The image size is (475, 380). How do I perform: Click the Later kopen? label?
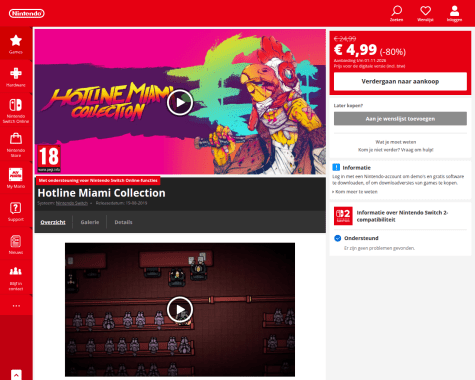(x=348, y=105)
